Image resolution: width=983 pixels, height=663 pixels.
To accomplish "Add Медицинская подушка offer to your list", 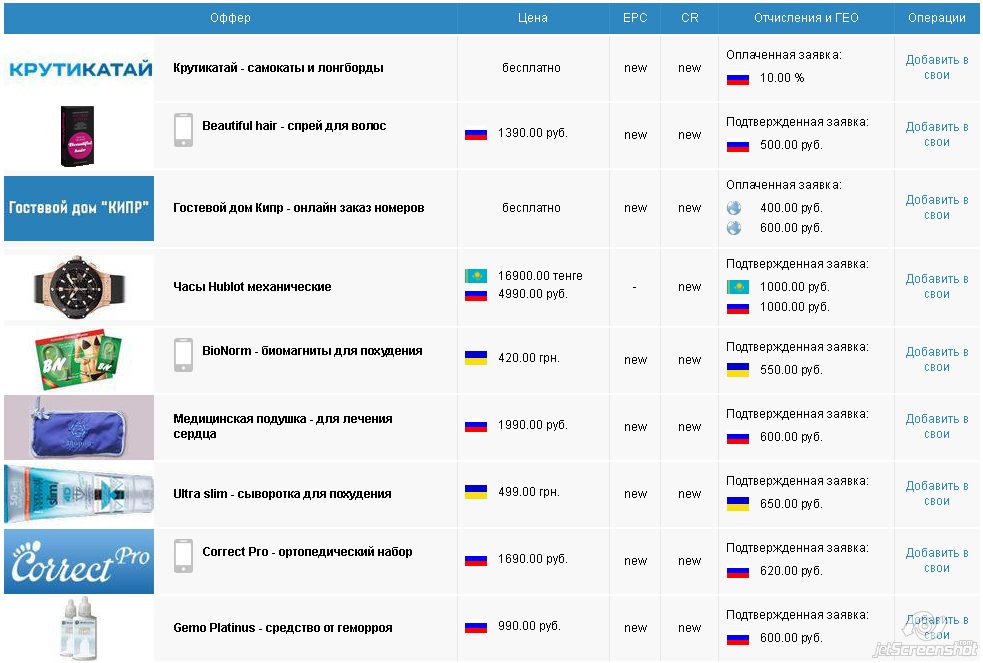I will pos(937,427).
